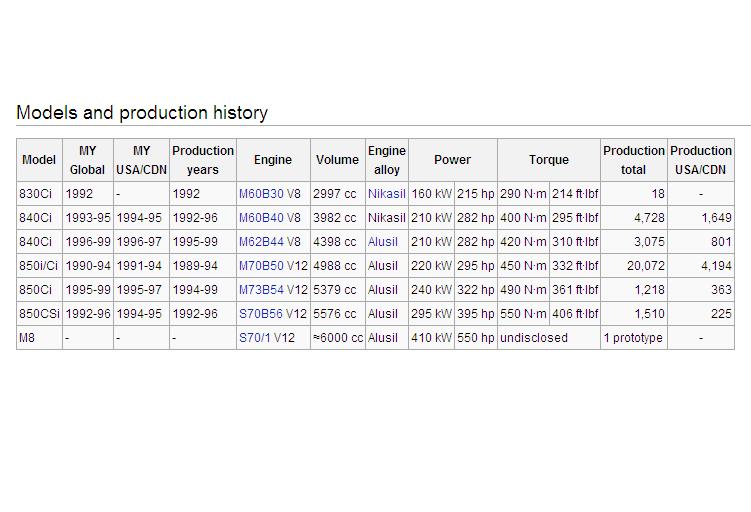Viewport: 751px width, 512px height.
Task: Click the Engine alloy column header
Action: (x=386, y=160)
